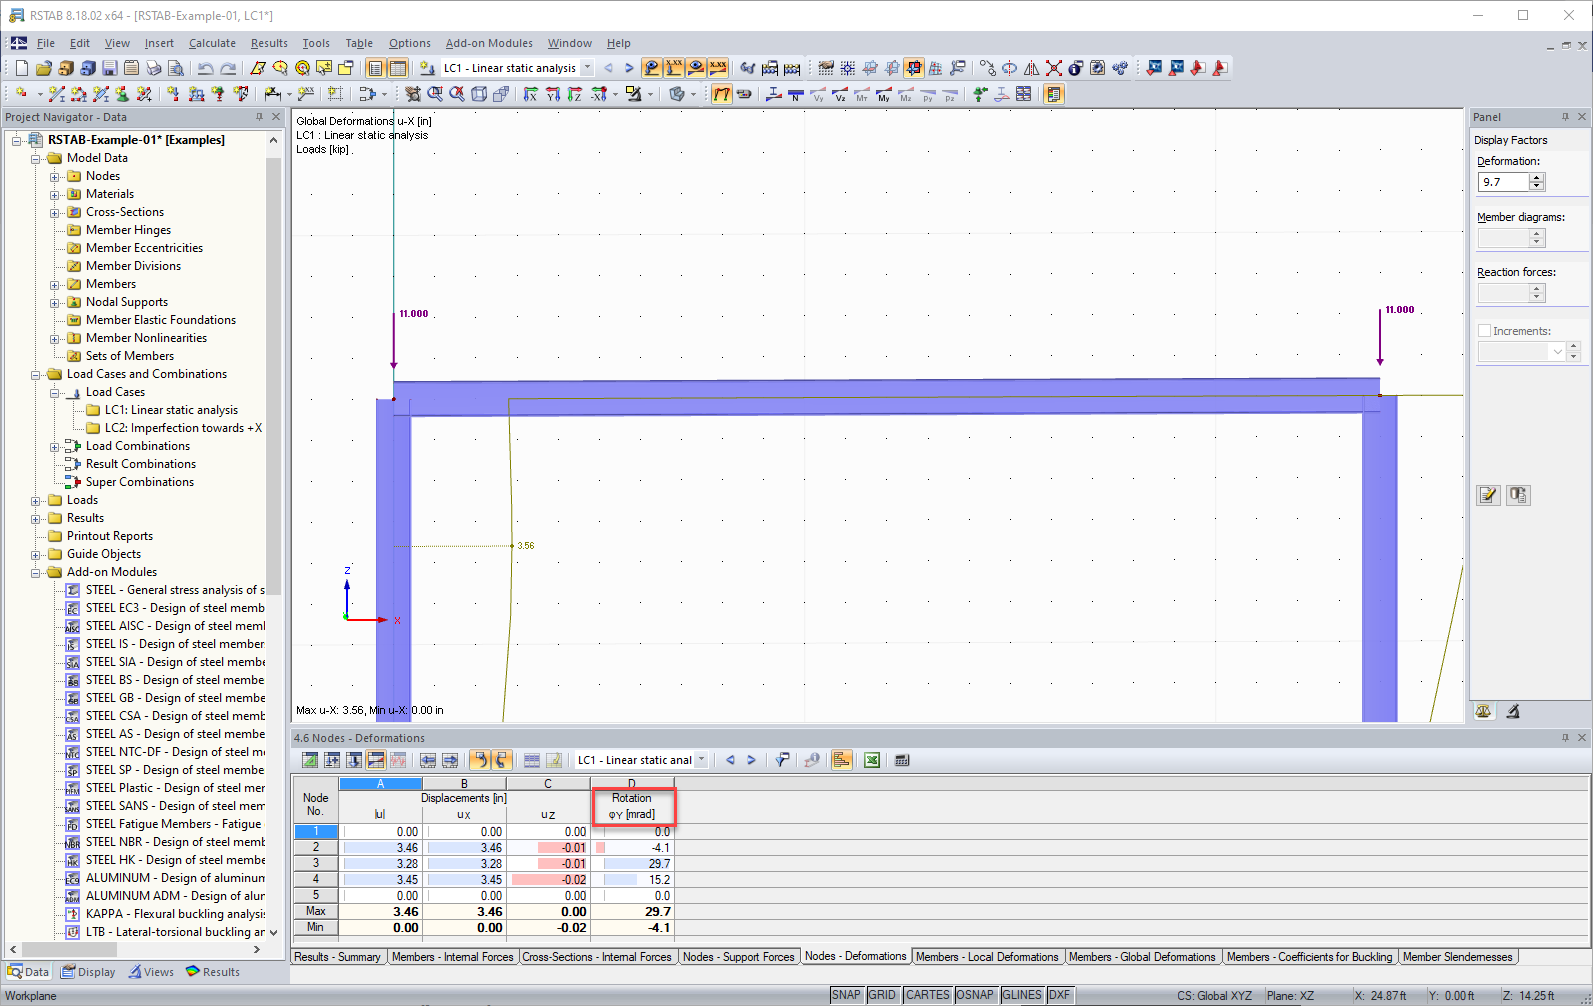Click the N axial force diagram icon

click(x=796, y=94)
